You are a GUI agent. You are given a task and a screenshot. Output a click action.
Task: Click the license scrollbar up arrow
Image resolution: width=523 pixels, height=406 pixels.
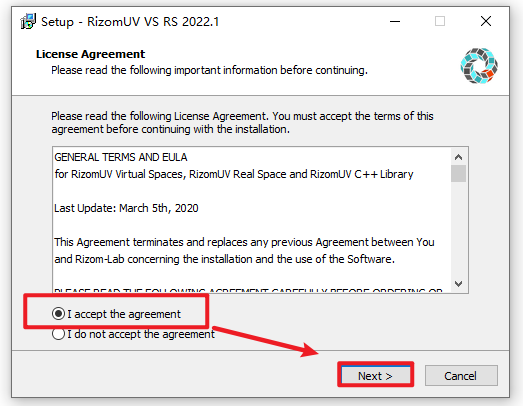click(459, 157)
